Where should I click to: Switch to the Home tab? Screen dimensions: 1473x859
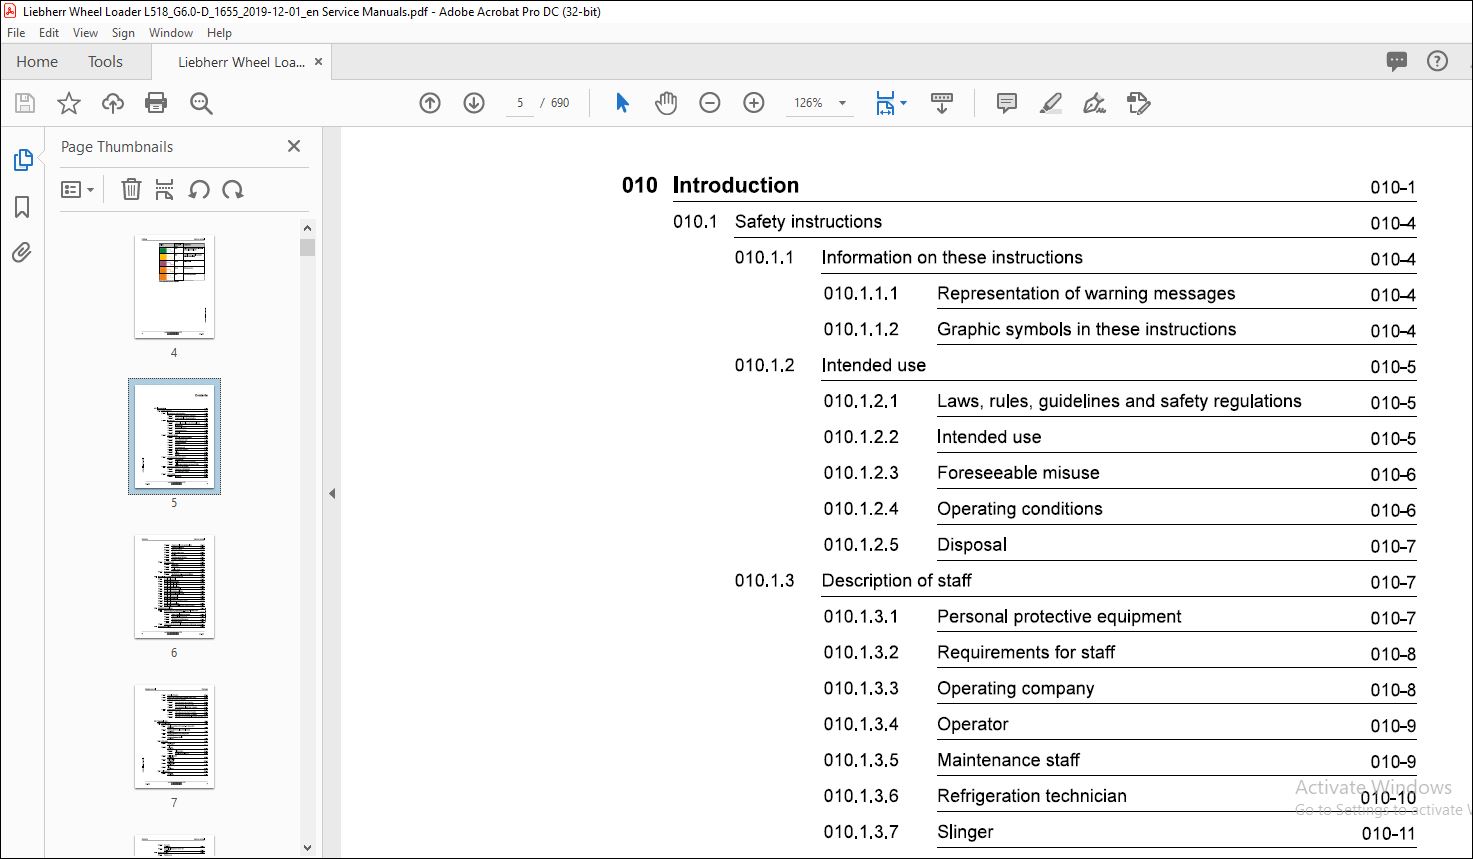coord(37,61)
